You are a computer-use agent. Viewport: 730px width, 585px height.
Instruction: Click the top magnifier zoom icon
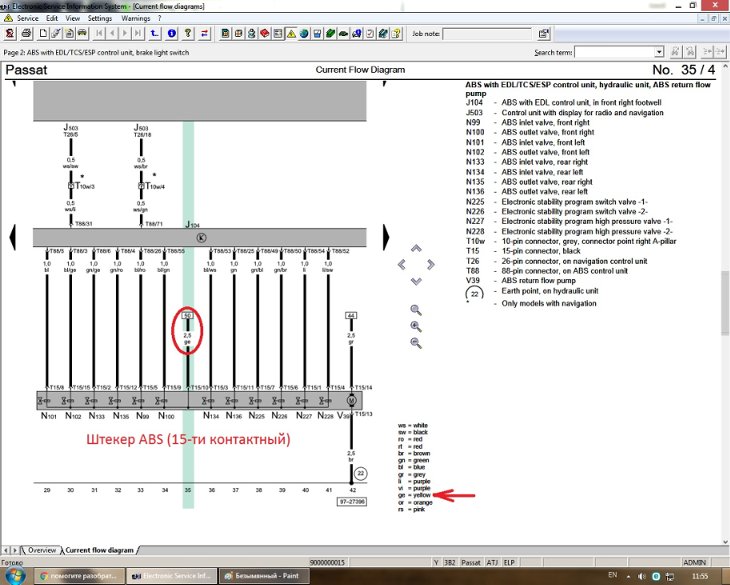tap(416, 310)
